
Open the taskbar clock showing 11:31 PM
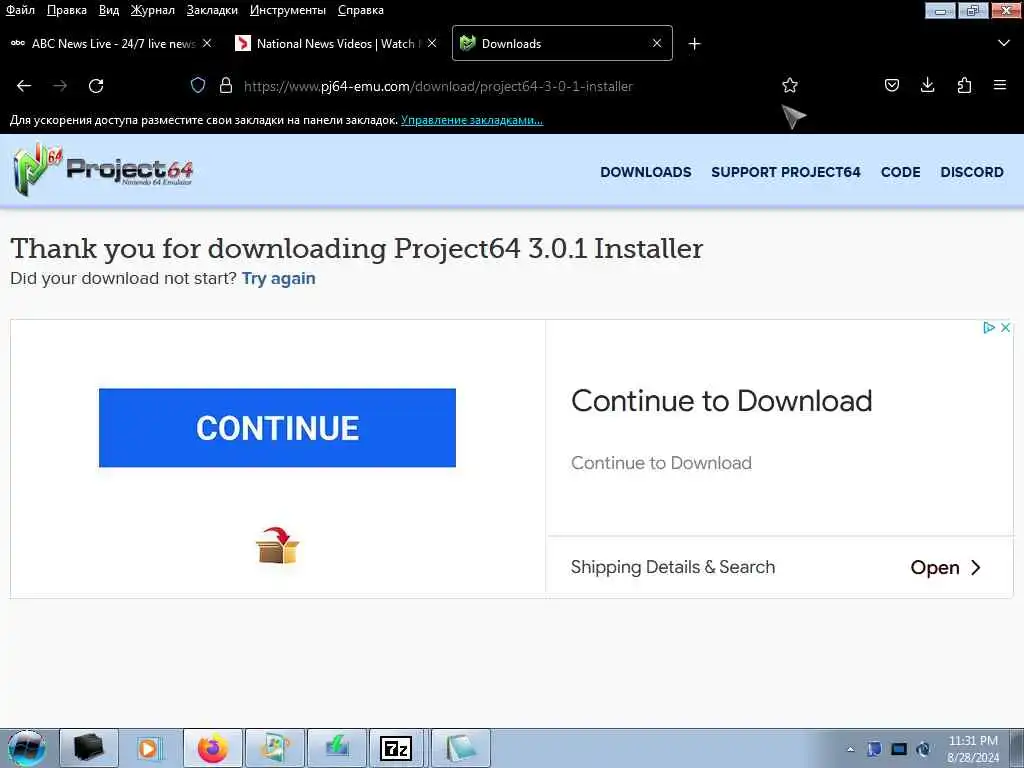coord(973,749)
